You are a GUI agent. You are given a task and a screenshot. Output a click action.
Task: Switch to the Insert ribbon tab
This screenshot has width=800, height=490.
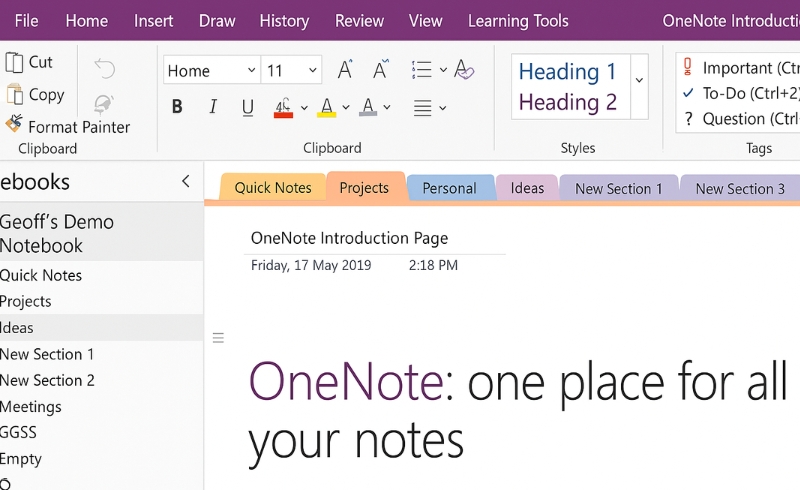153,21
